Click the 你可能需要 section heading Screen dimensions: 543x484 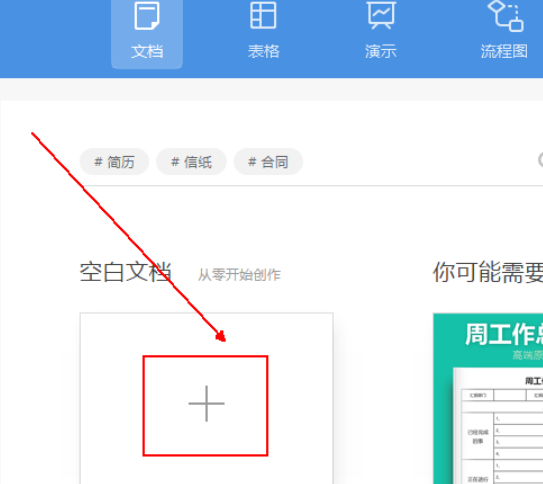(488, 272)
